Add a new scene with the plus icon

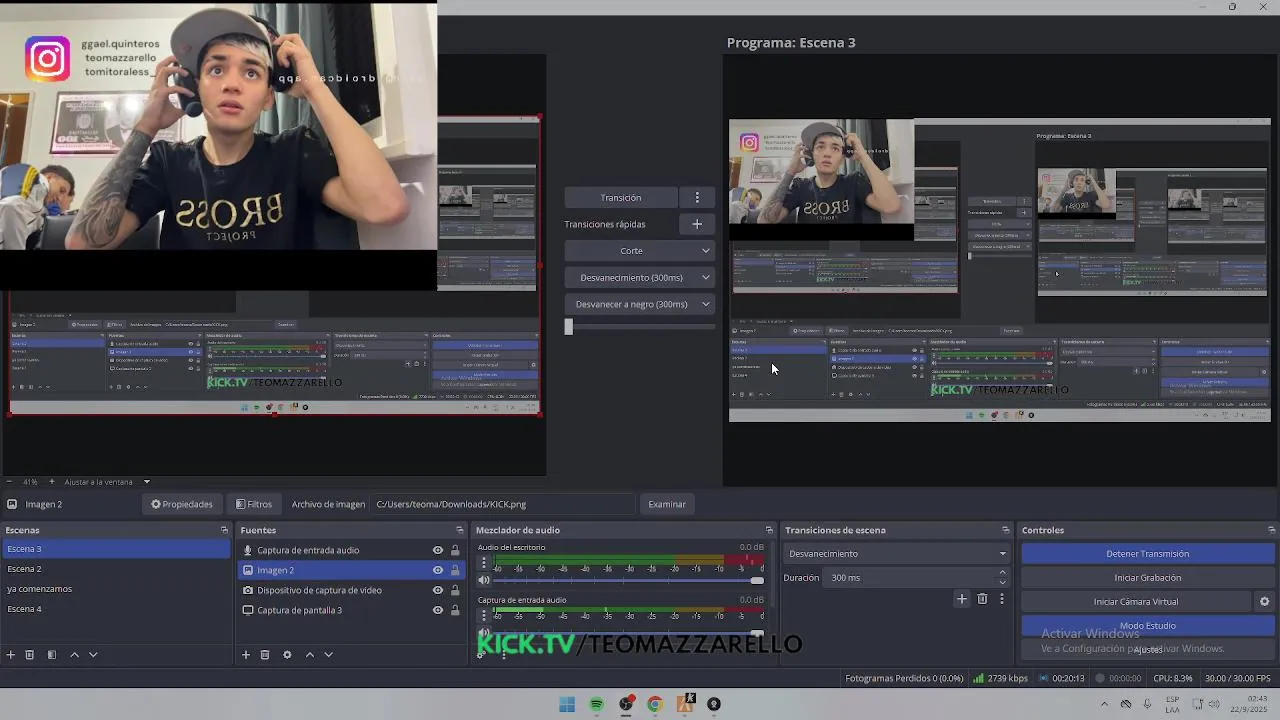pyautogui.click(x=11, y=655)
